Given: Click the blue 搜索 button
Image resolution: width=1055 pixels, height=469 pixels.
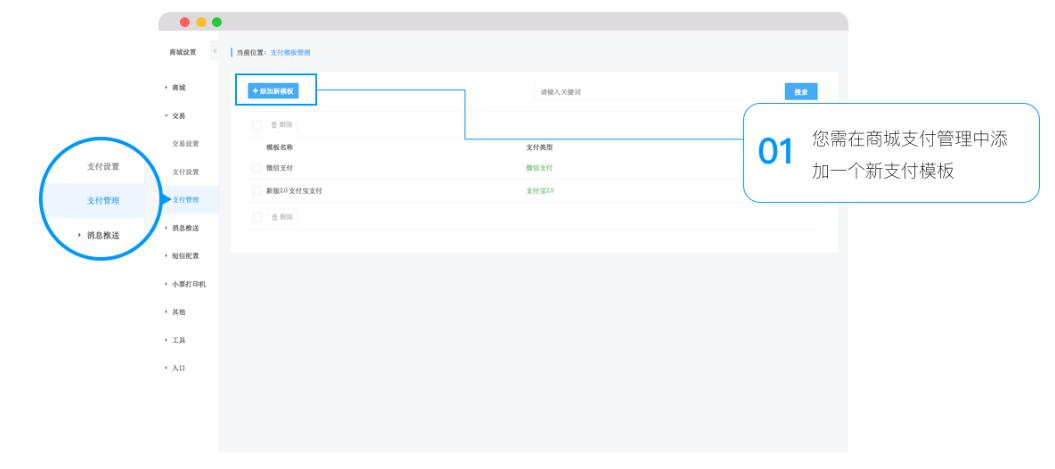Looking at the screenshot, I should [801, 92].
